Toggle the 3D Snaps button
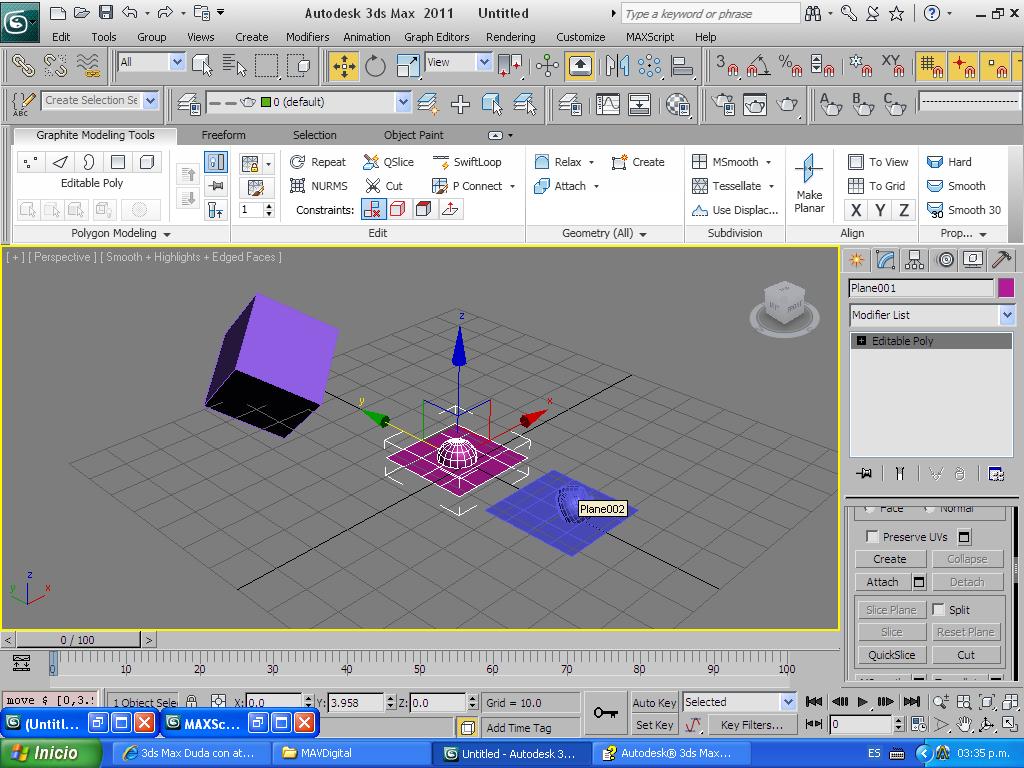The image size is (1024, 768). (726, 65)
